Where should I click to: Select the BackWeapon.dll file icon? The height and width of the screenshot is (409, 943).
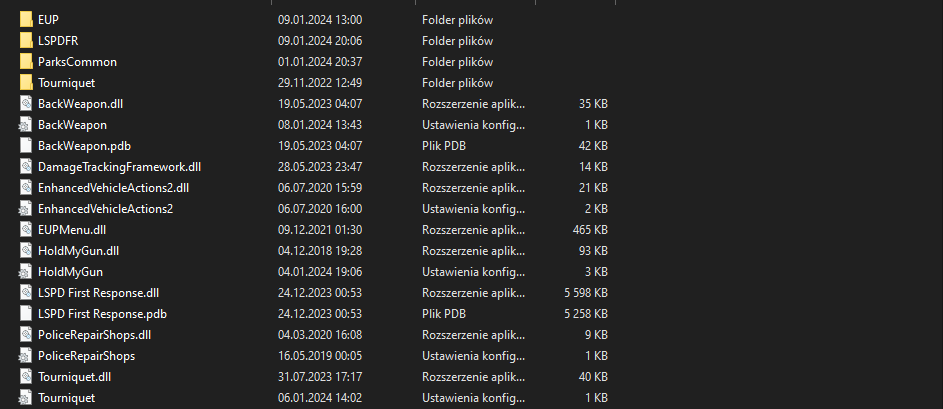[26, 104]
